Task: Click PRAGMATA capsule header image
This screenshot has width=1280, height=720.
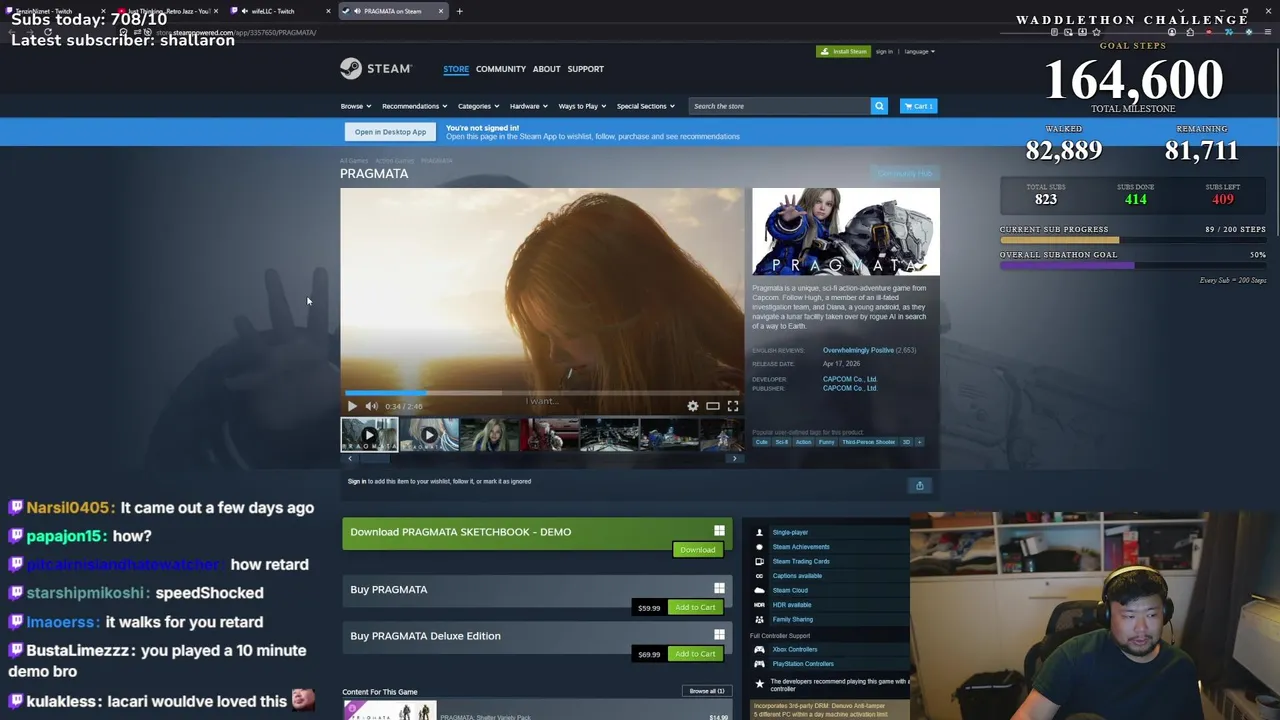Action: 846,231
